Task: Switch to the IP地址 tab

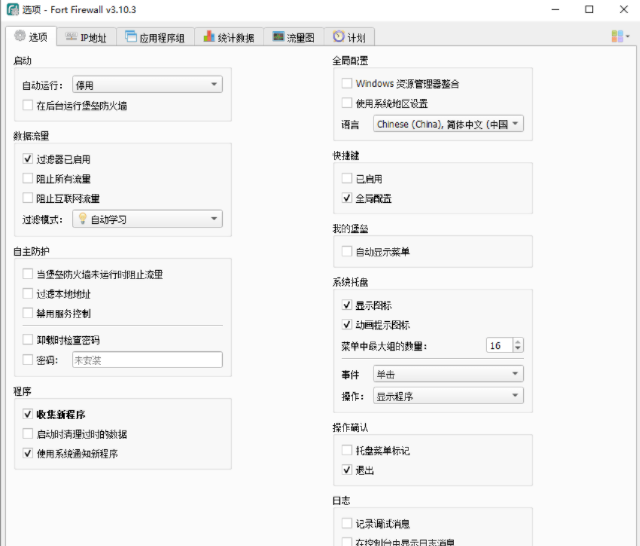Action: pyautogui.click(x=87, y=37)
